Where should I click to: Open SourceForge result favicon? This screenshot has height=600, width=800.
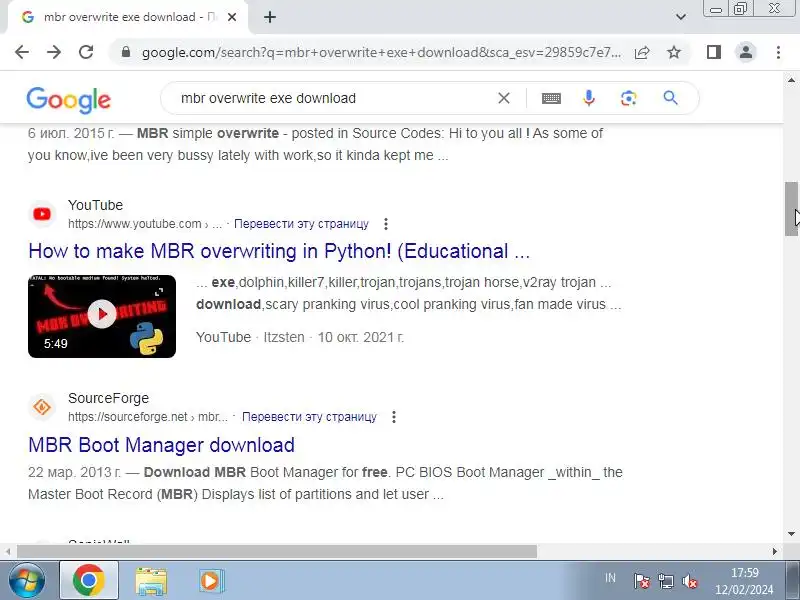coord(42,407)
